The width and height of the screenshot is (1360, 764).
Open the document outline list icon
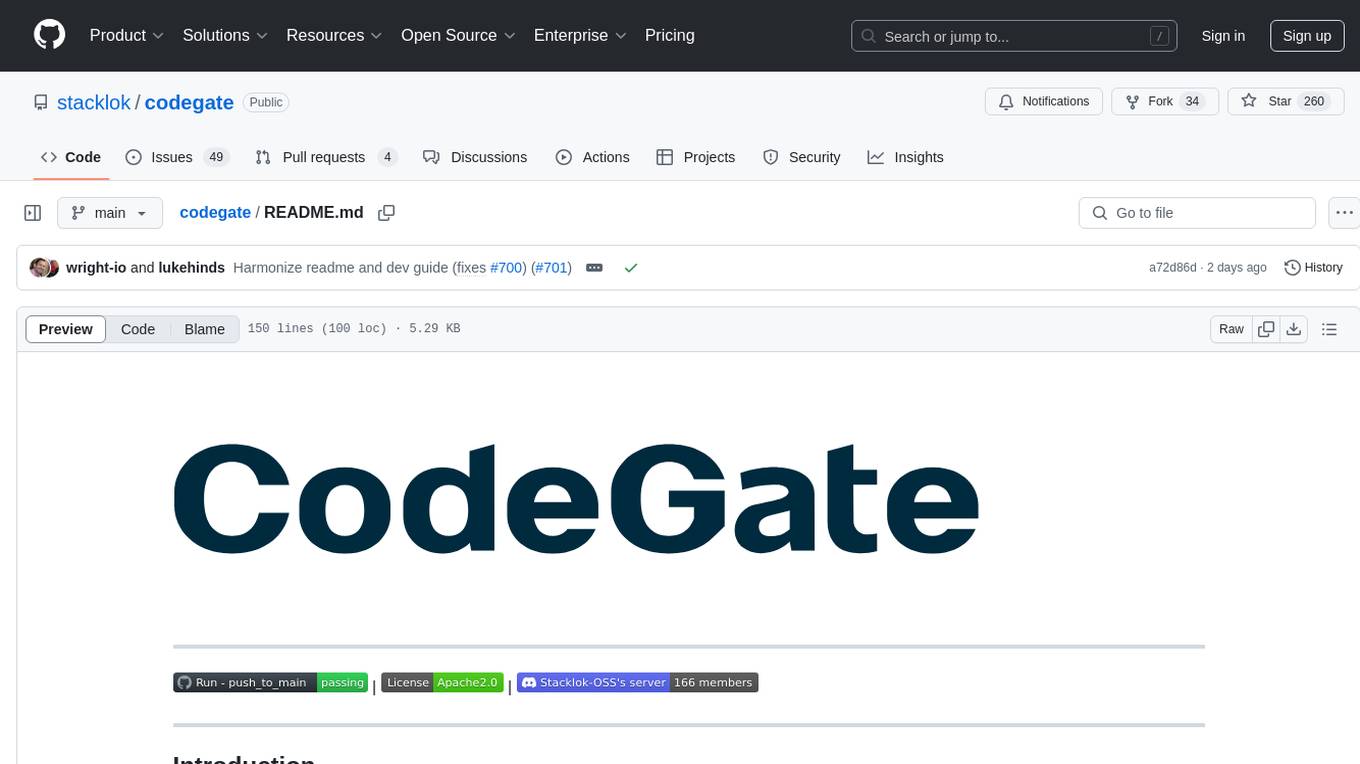[1329, 329]
